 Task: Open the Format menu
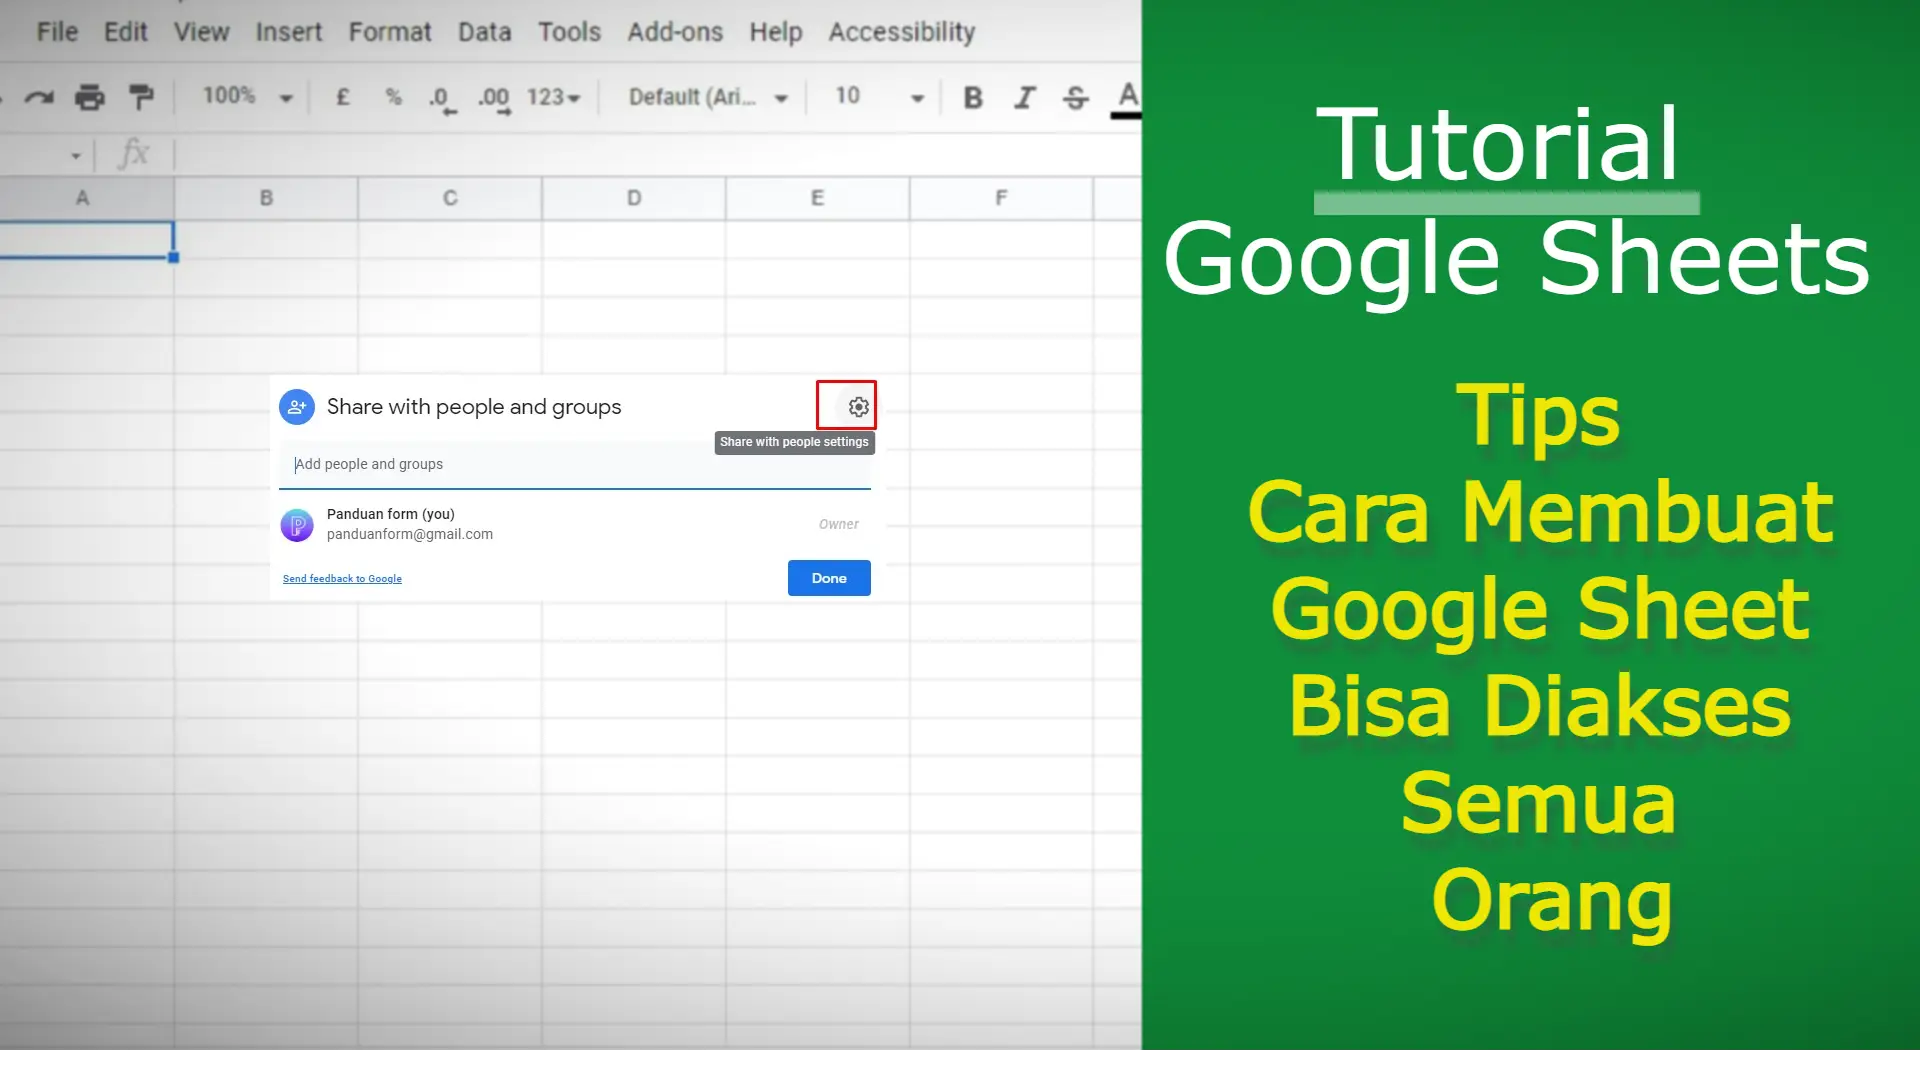[389, 32]
